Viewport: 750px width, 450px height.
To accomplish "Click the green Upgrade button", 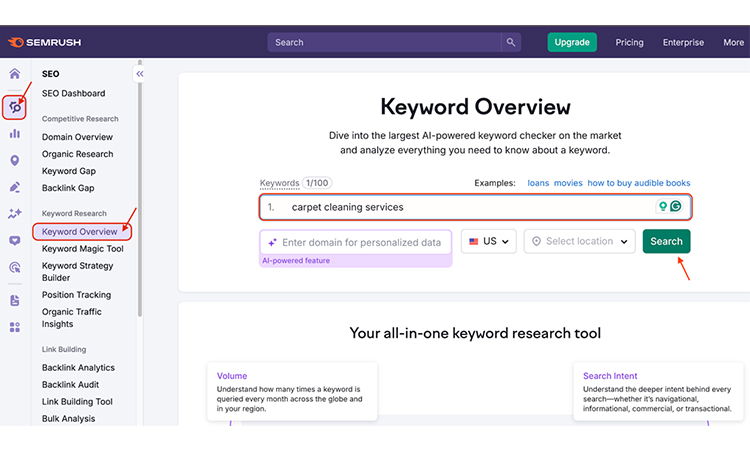I will pyautogui.click(x=572, y=42).
